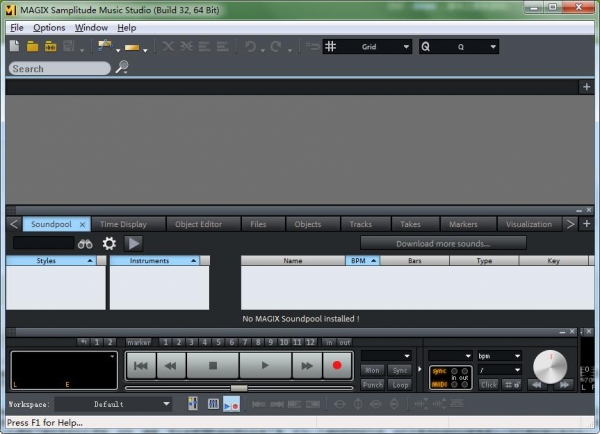
Task: Toggle Loop playback mode
Action: pyautogui.click(x=400, y=385)
